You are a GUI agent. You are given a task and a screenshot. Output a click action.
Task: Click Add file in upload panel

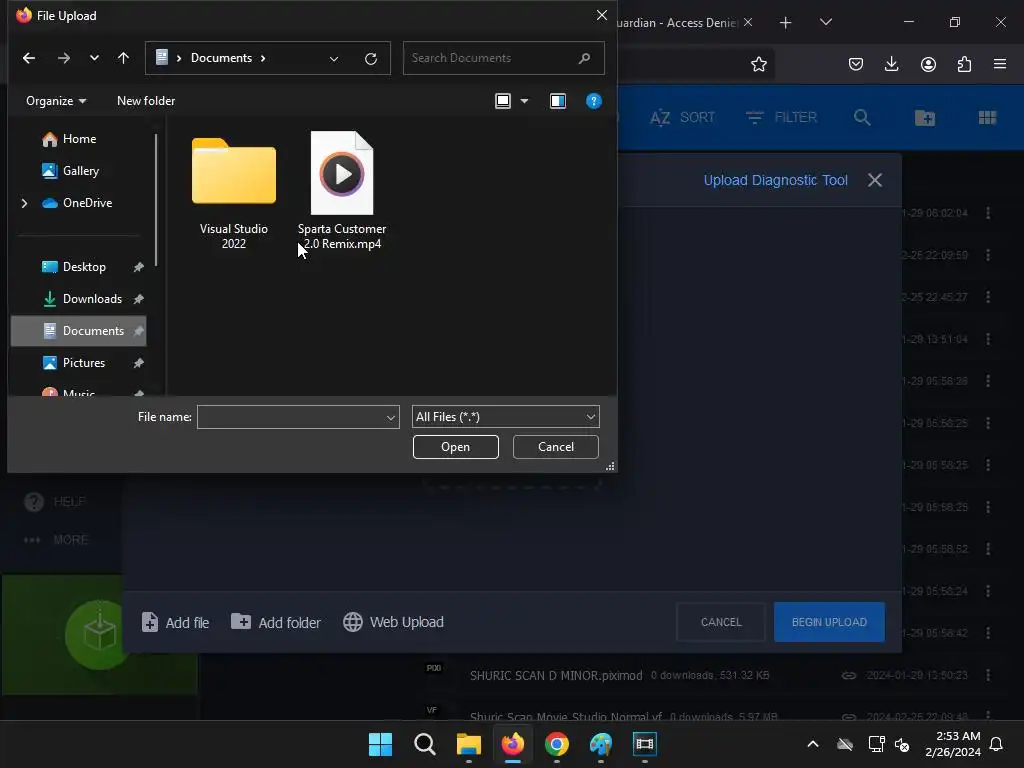click(175, 622)
